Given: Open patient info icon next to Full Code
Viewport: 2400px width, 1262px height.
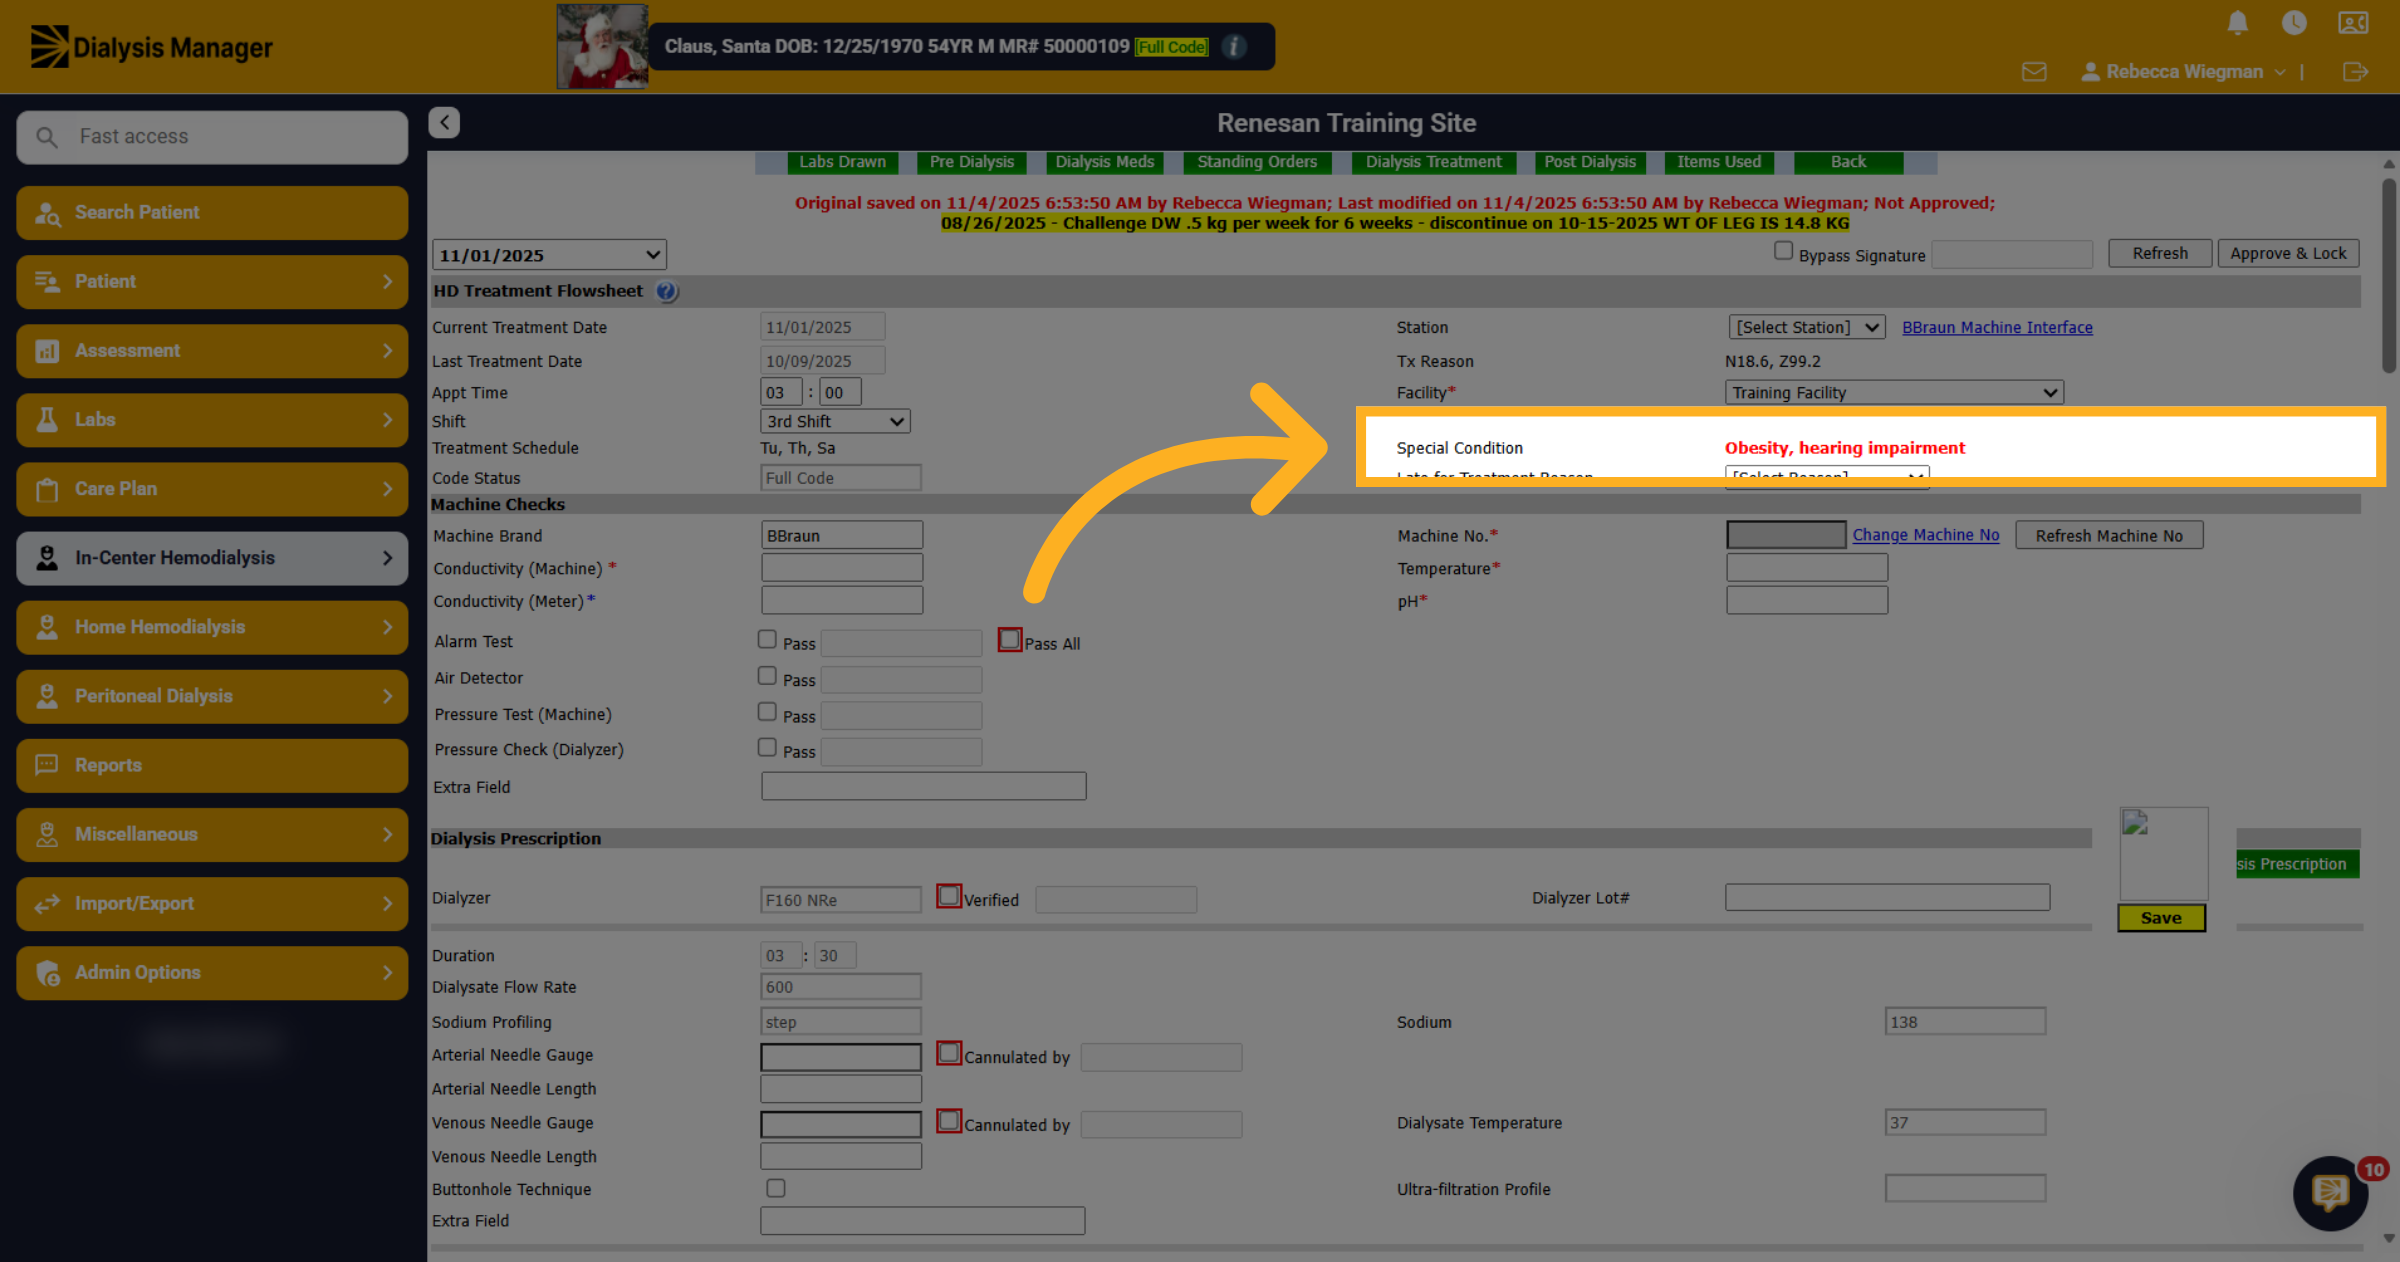Looking at the screenshot, I should pos(1235,46).
